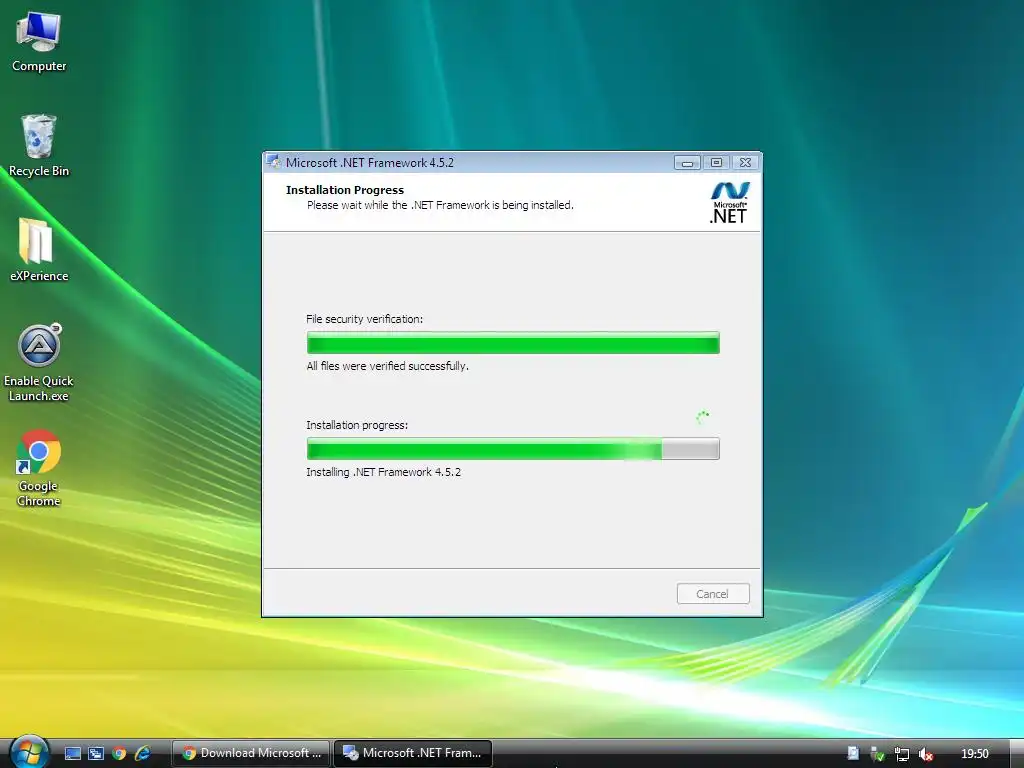Click the muted volume tray icon

click(925, 754)
